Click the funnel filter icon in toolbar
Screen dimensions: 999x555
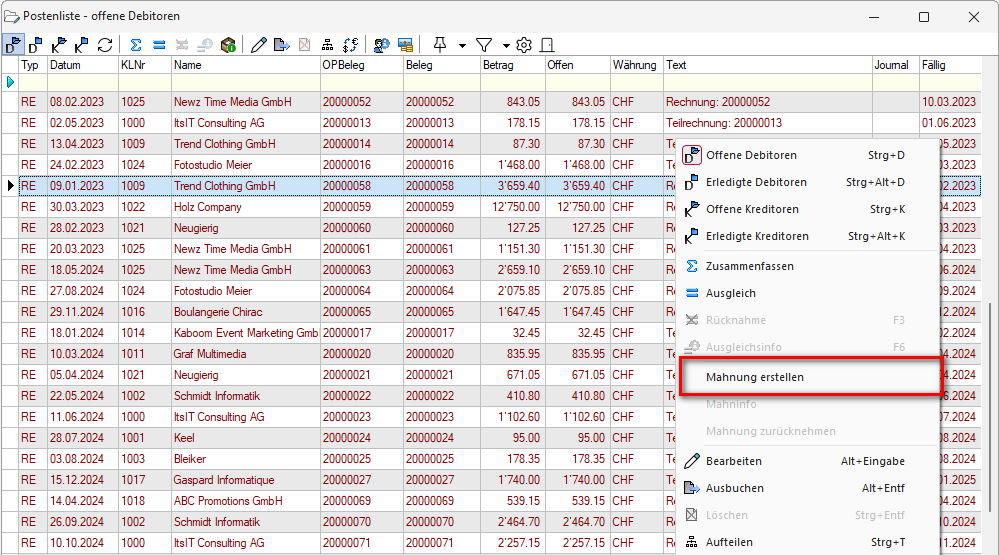484,45
